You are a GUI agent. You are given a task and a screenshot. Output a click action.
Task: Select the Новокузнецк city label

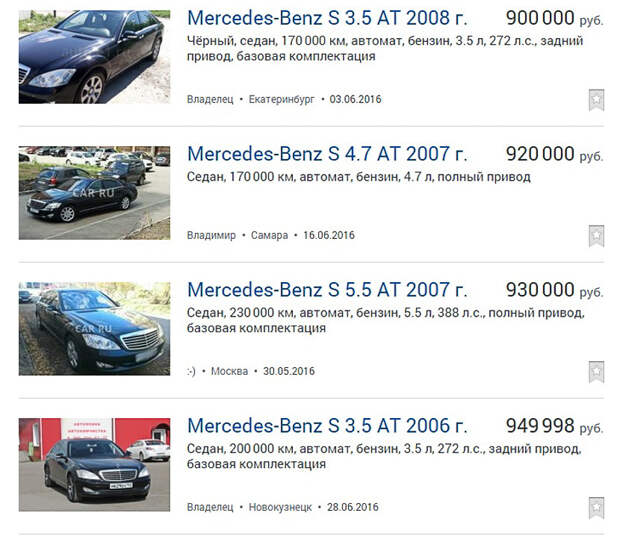pos(280,507)
